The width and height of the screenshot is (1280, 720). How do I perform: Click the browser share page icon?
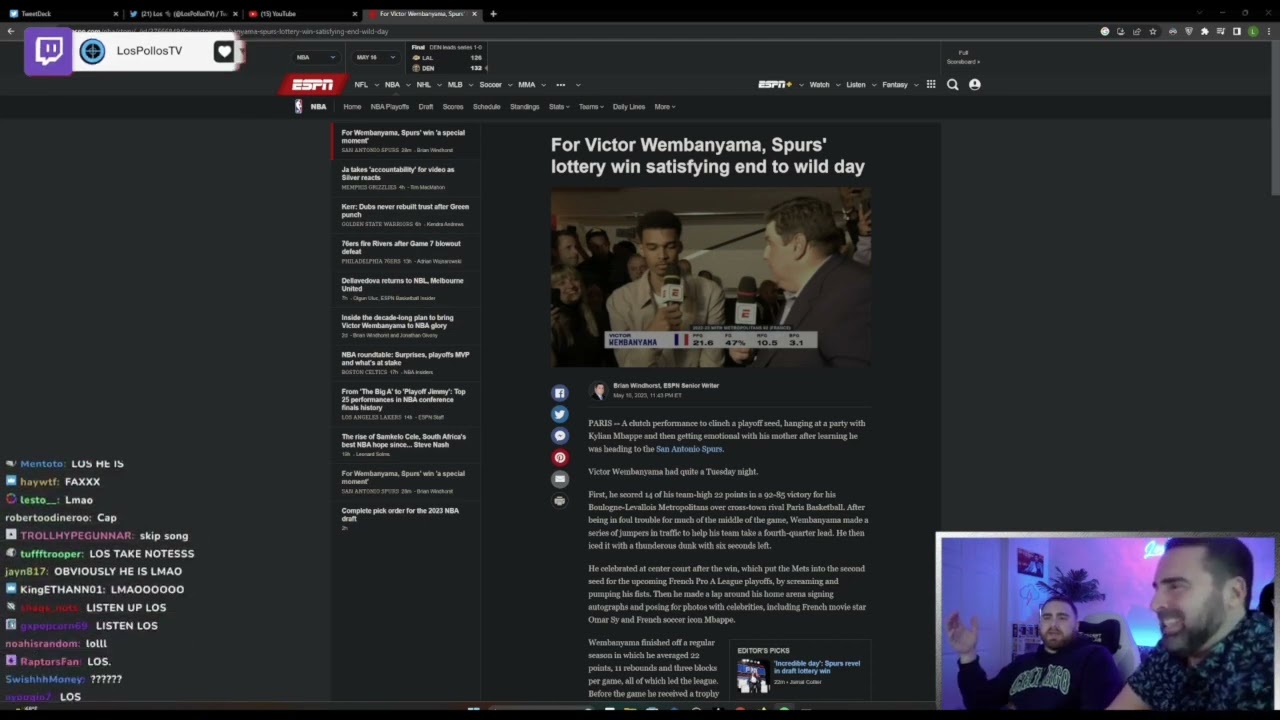(x=1137, y=31)
